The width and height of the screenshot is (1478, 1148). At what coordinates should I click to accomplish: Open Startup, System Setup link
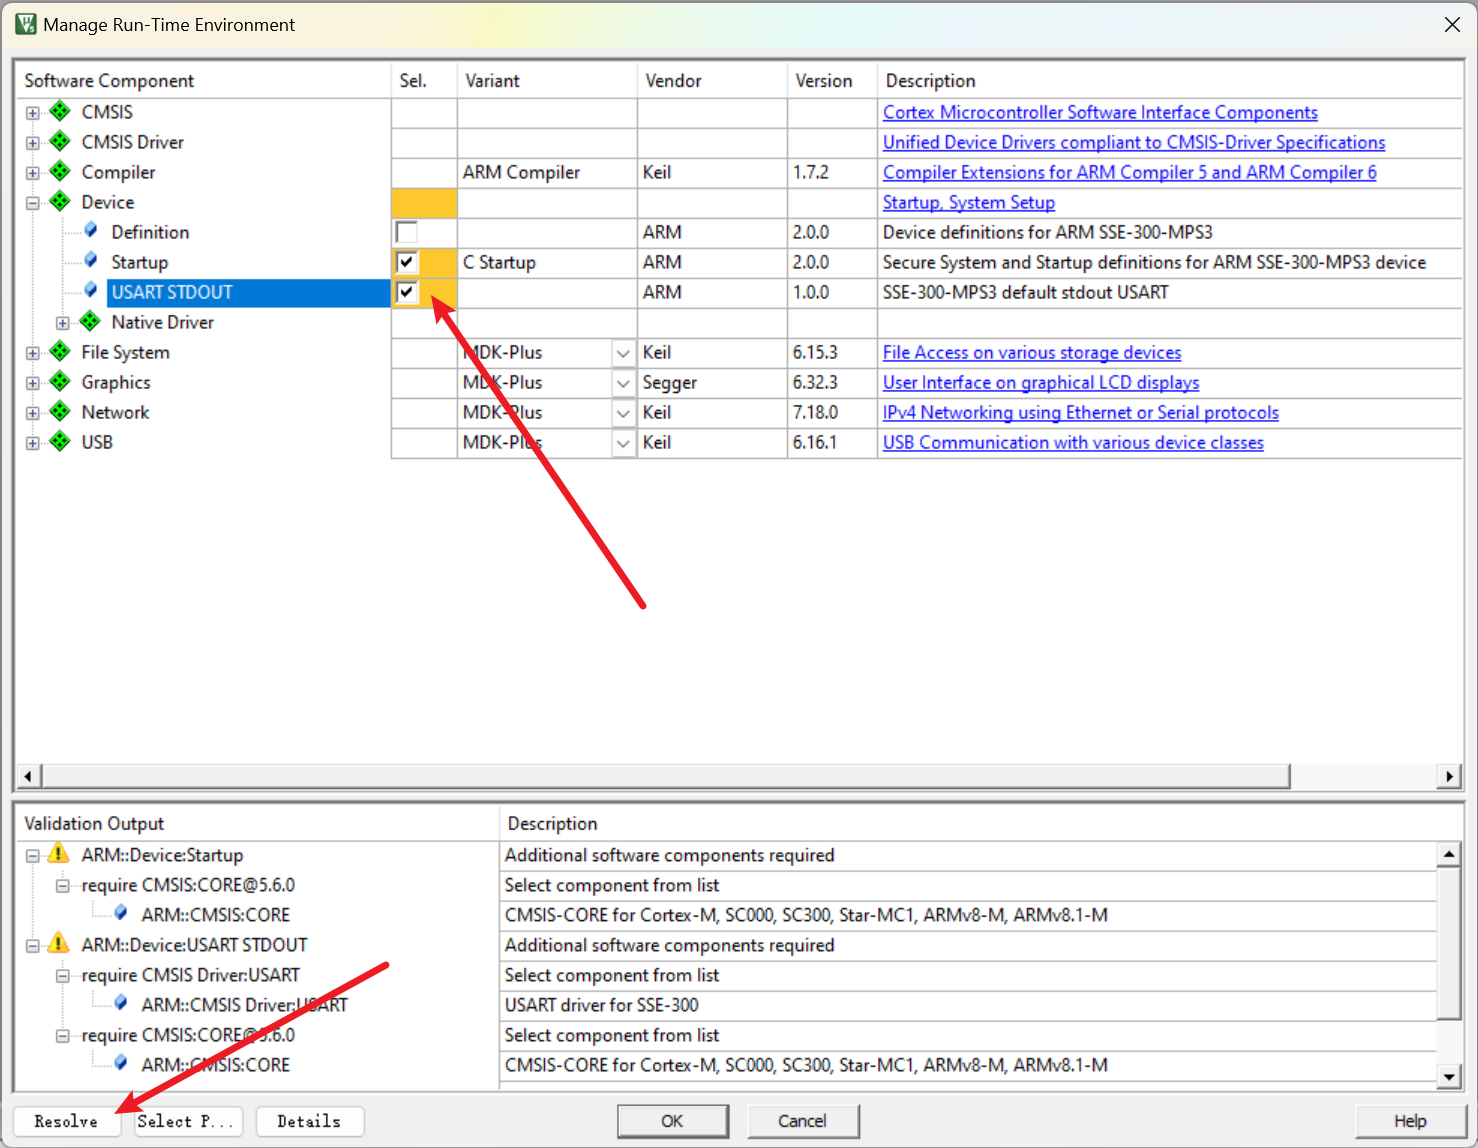(969, 202)
